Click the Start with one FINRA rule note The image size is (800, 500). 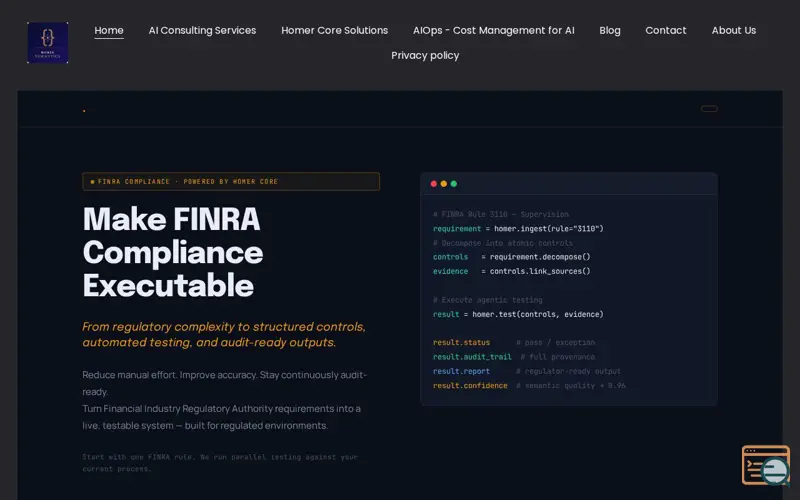[220, 463]
